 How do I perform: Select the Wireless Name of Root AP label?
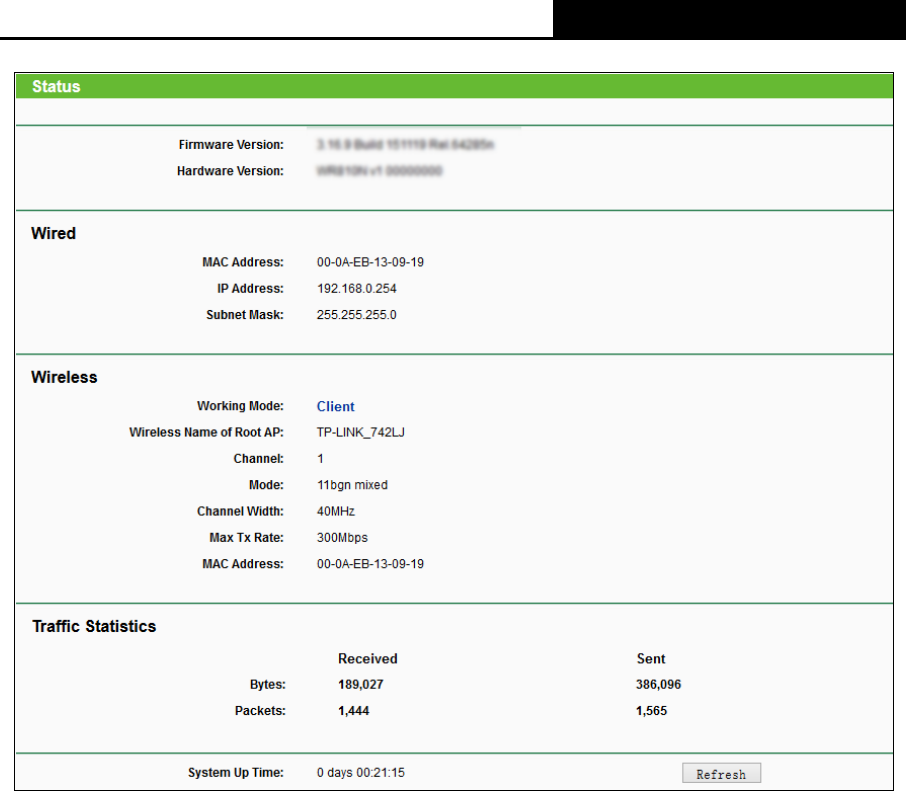click(206, 432)
